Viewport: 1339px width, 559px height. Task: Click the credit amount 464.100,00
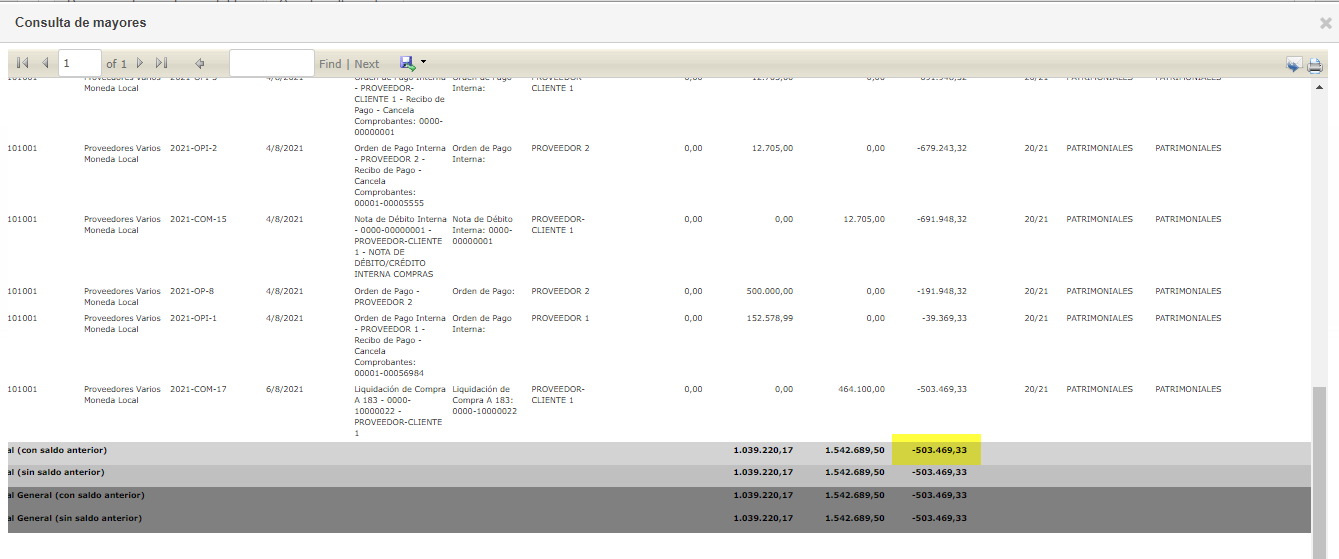[x=861, y=389]
